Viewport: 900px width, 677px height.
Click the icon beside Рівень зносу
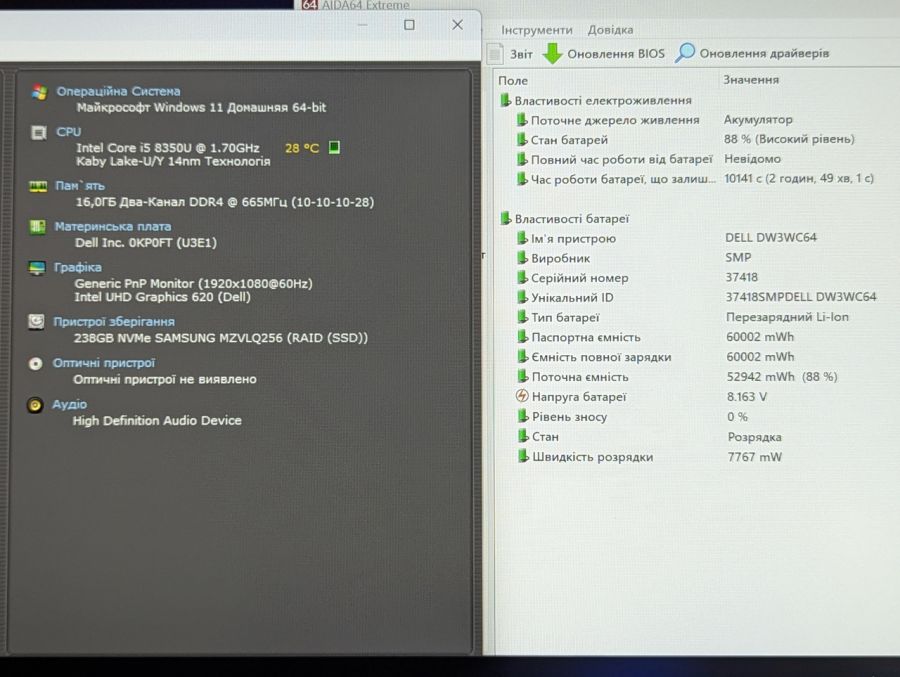(x=522, y=416)
